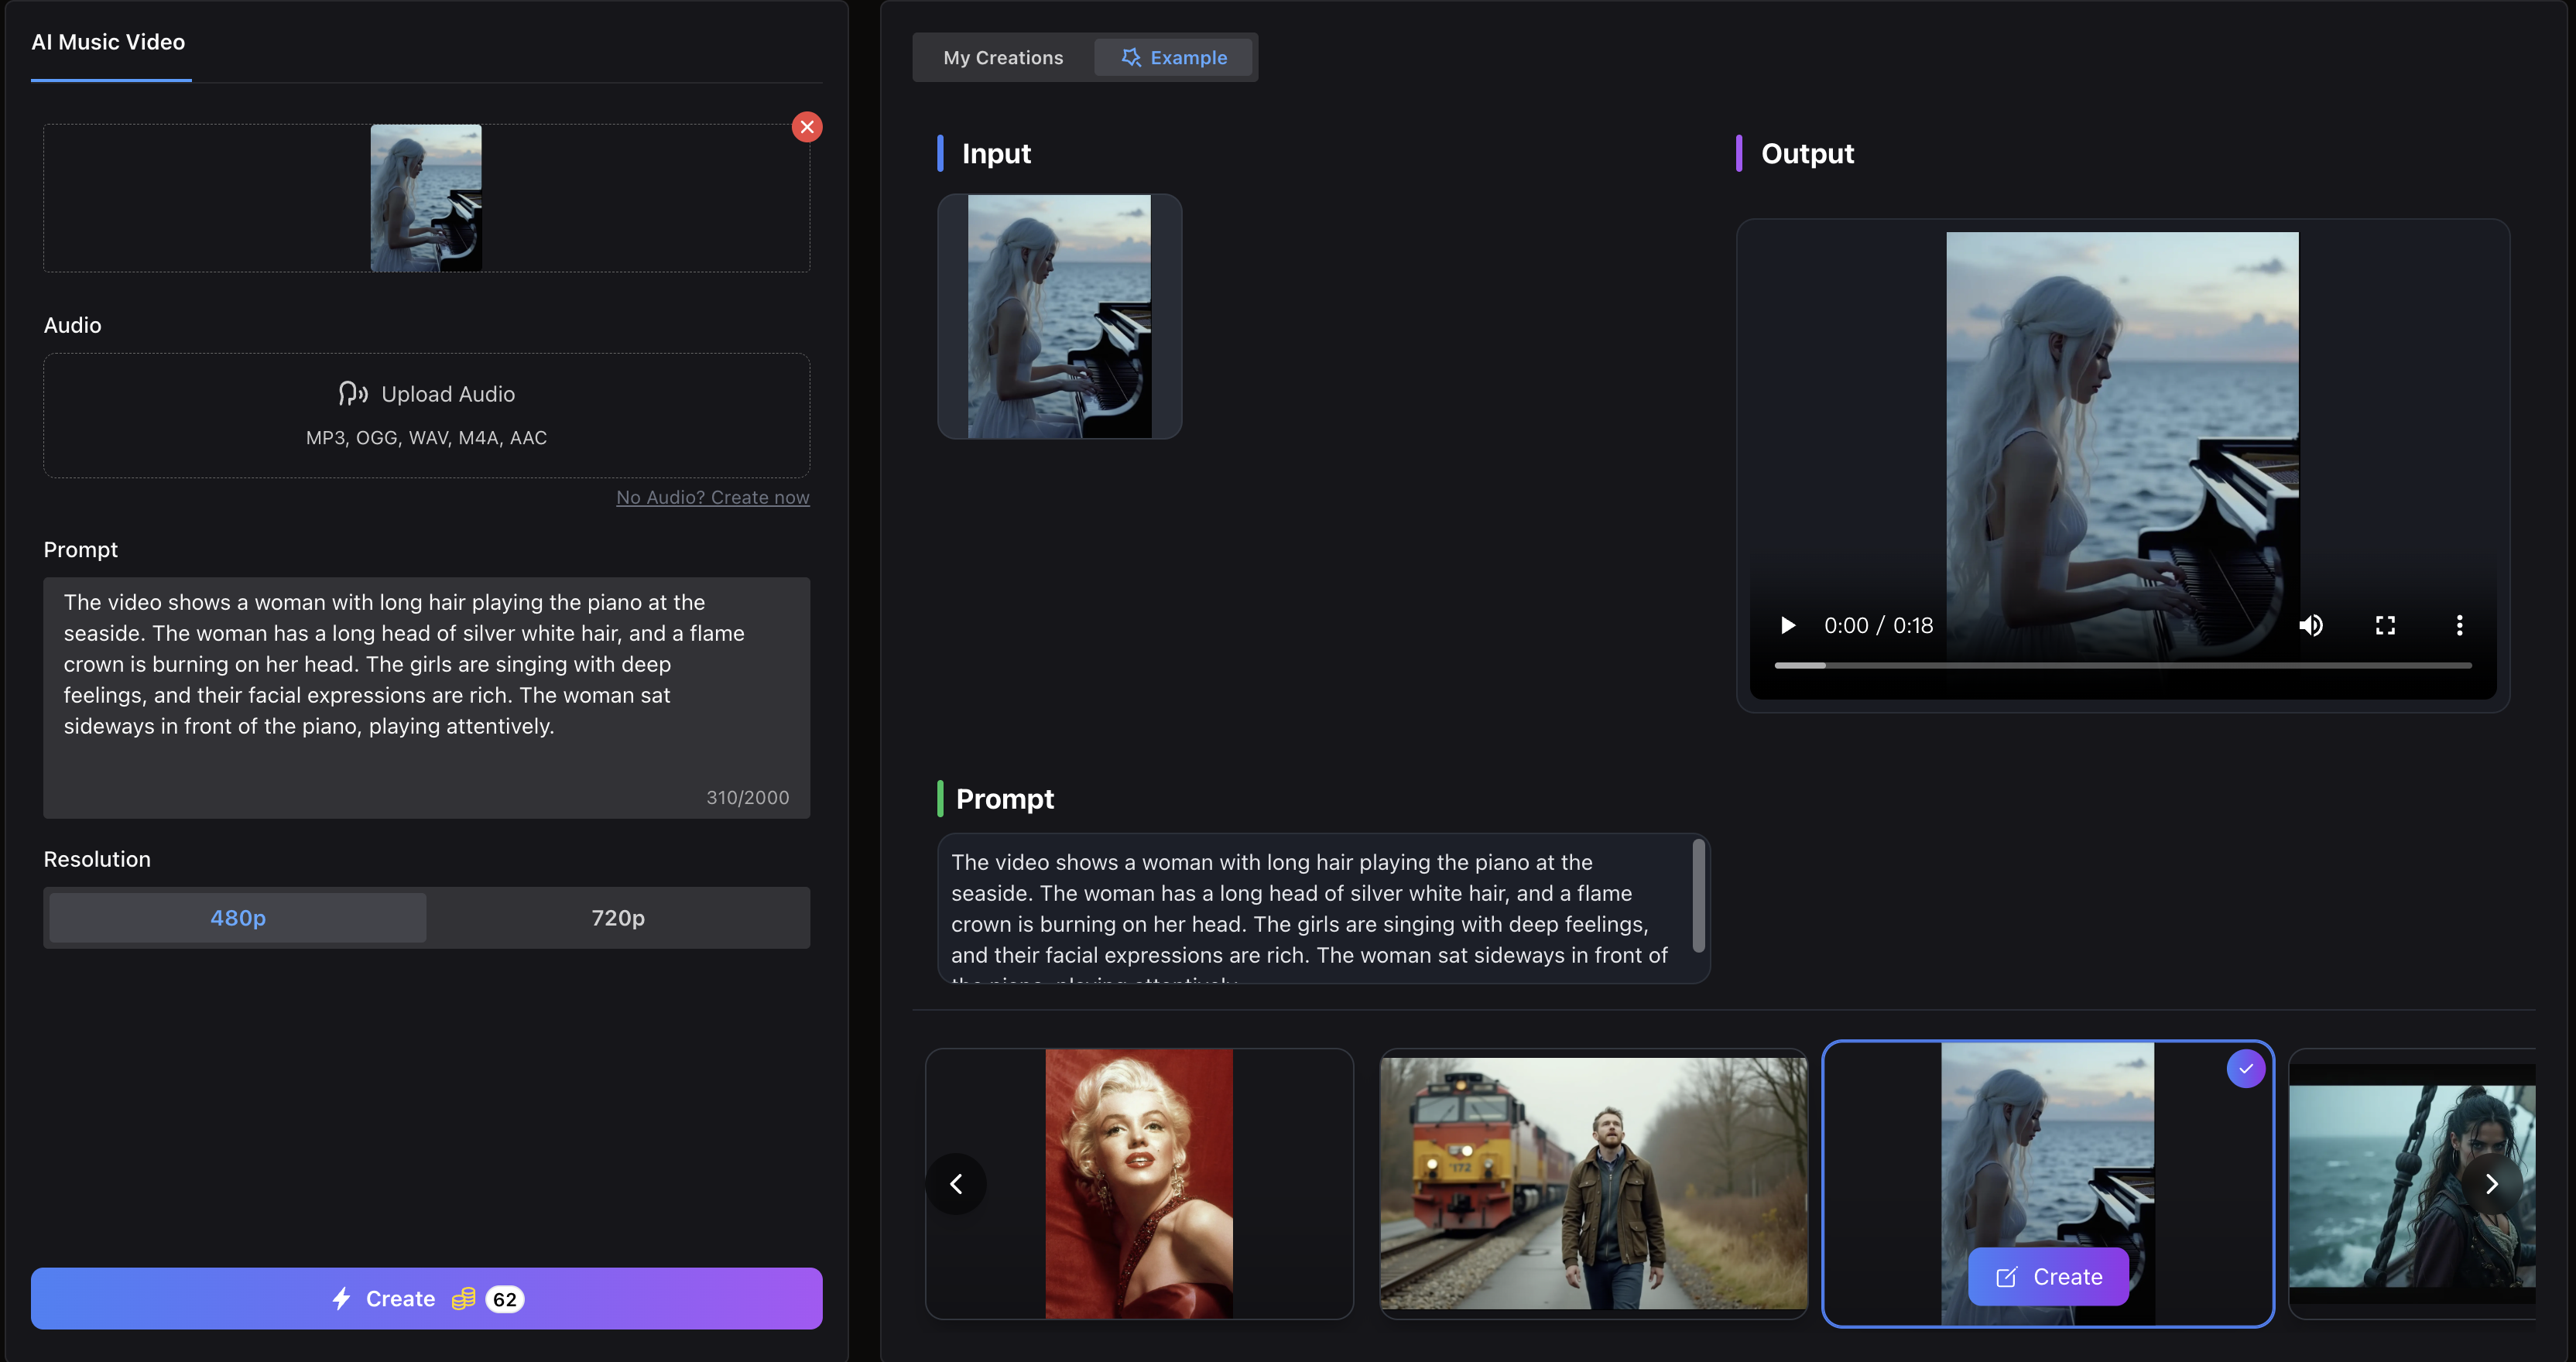Select 720p resolution
Viewport: 2576px width, 1362px height.
click(x=618, y=917)
